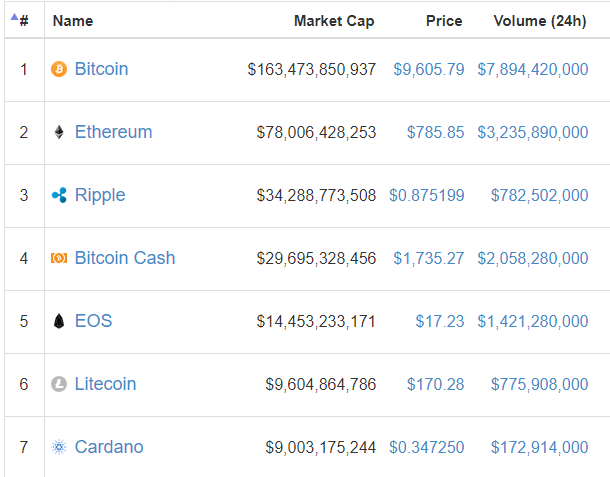
Task: Click the orange Bitcoin logo icon
Action: click(59, 69)
